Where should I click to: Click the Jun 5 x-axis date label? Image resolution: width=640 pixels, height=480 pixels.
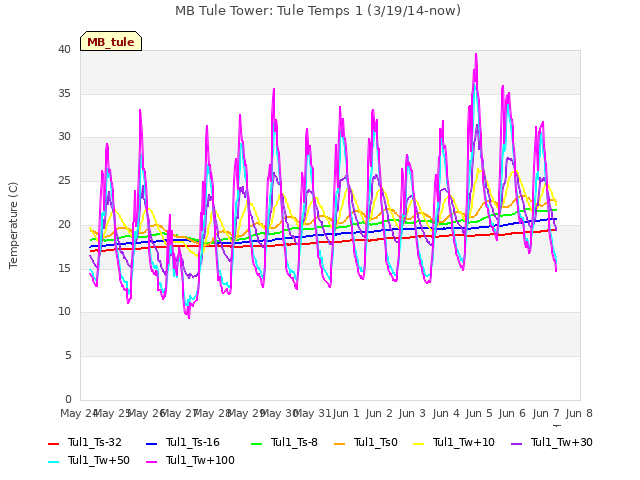click(478, 413)
